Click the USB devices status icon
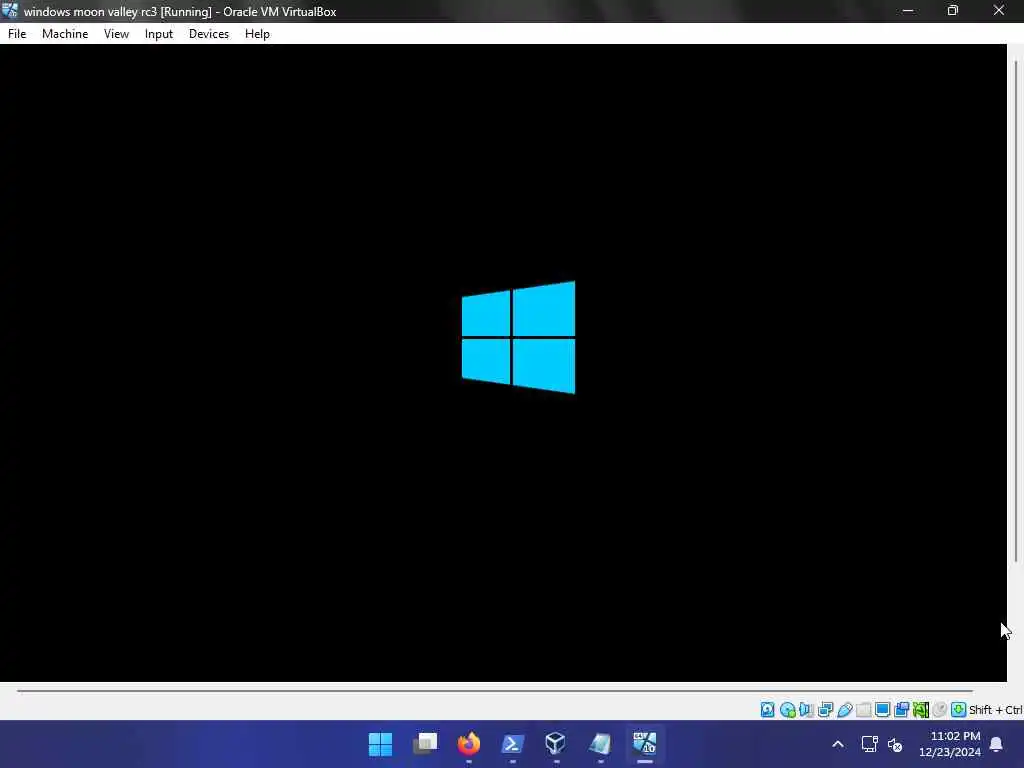The height and width of the screenshot is (768, 1024). 844,709
